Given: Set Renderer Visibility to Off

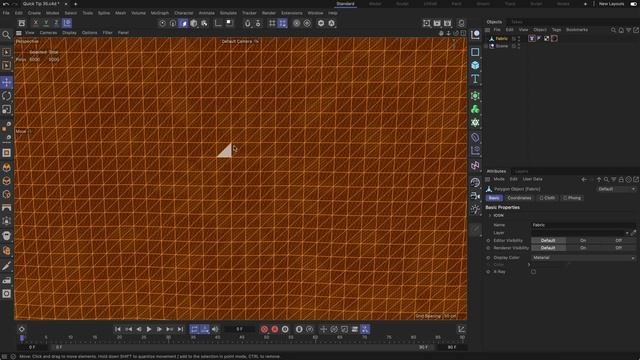Looking at the screenshot, I should 618,248.
